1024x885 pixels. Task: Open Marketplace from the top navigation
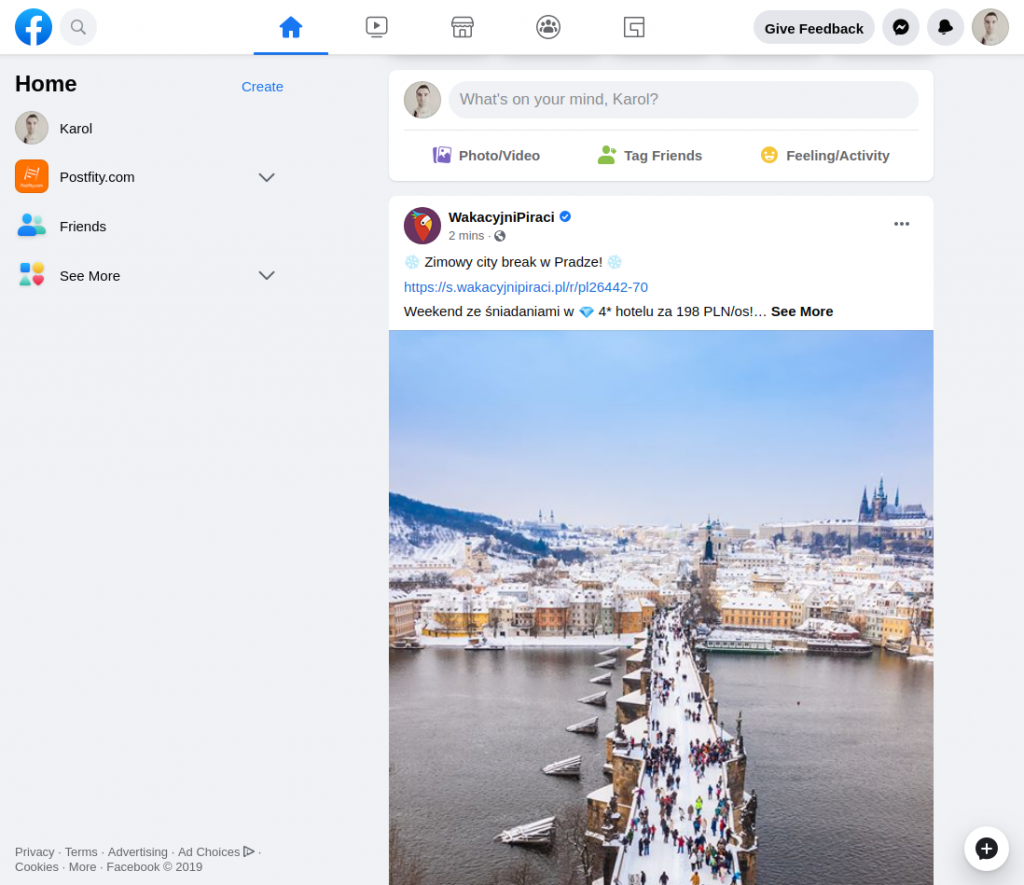[462, 27]
